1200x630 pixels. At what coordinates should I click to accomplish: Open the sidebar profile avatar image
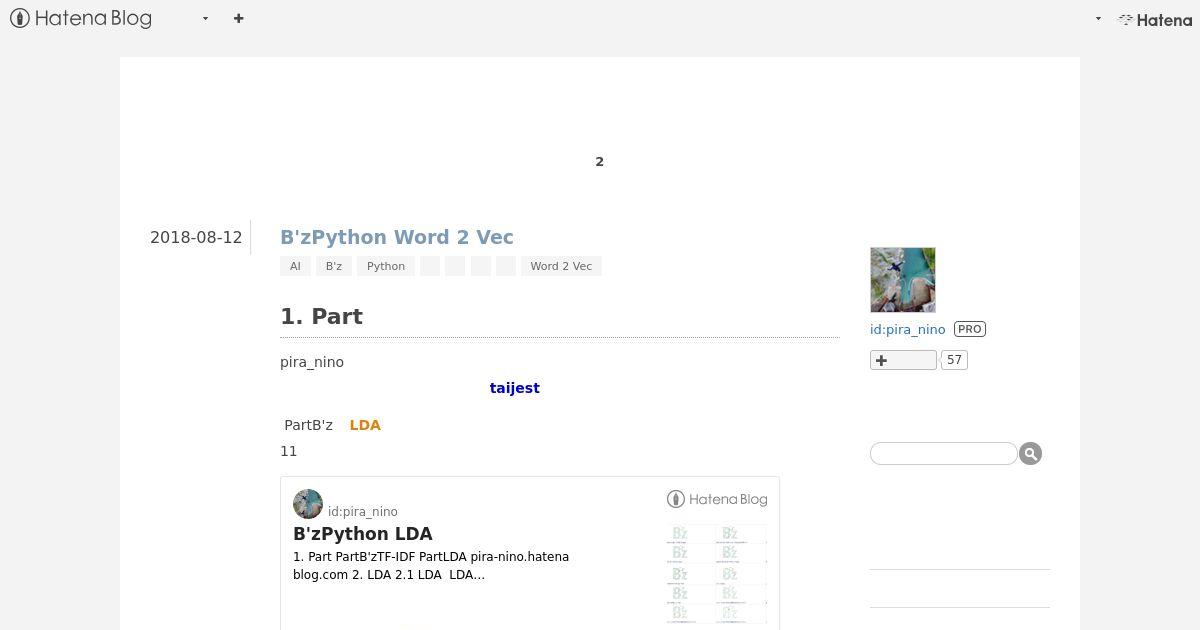click(903, 280)
